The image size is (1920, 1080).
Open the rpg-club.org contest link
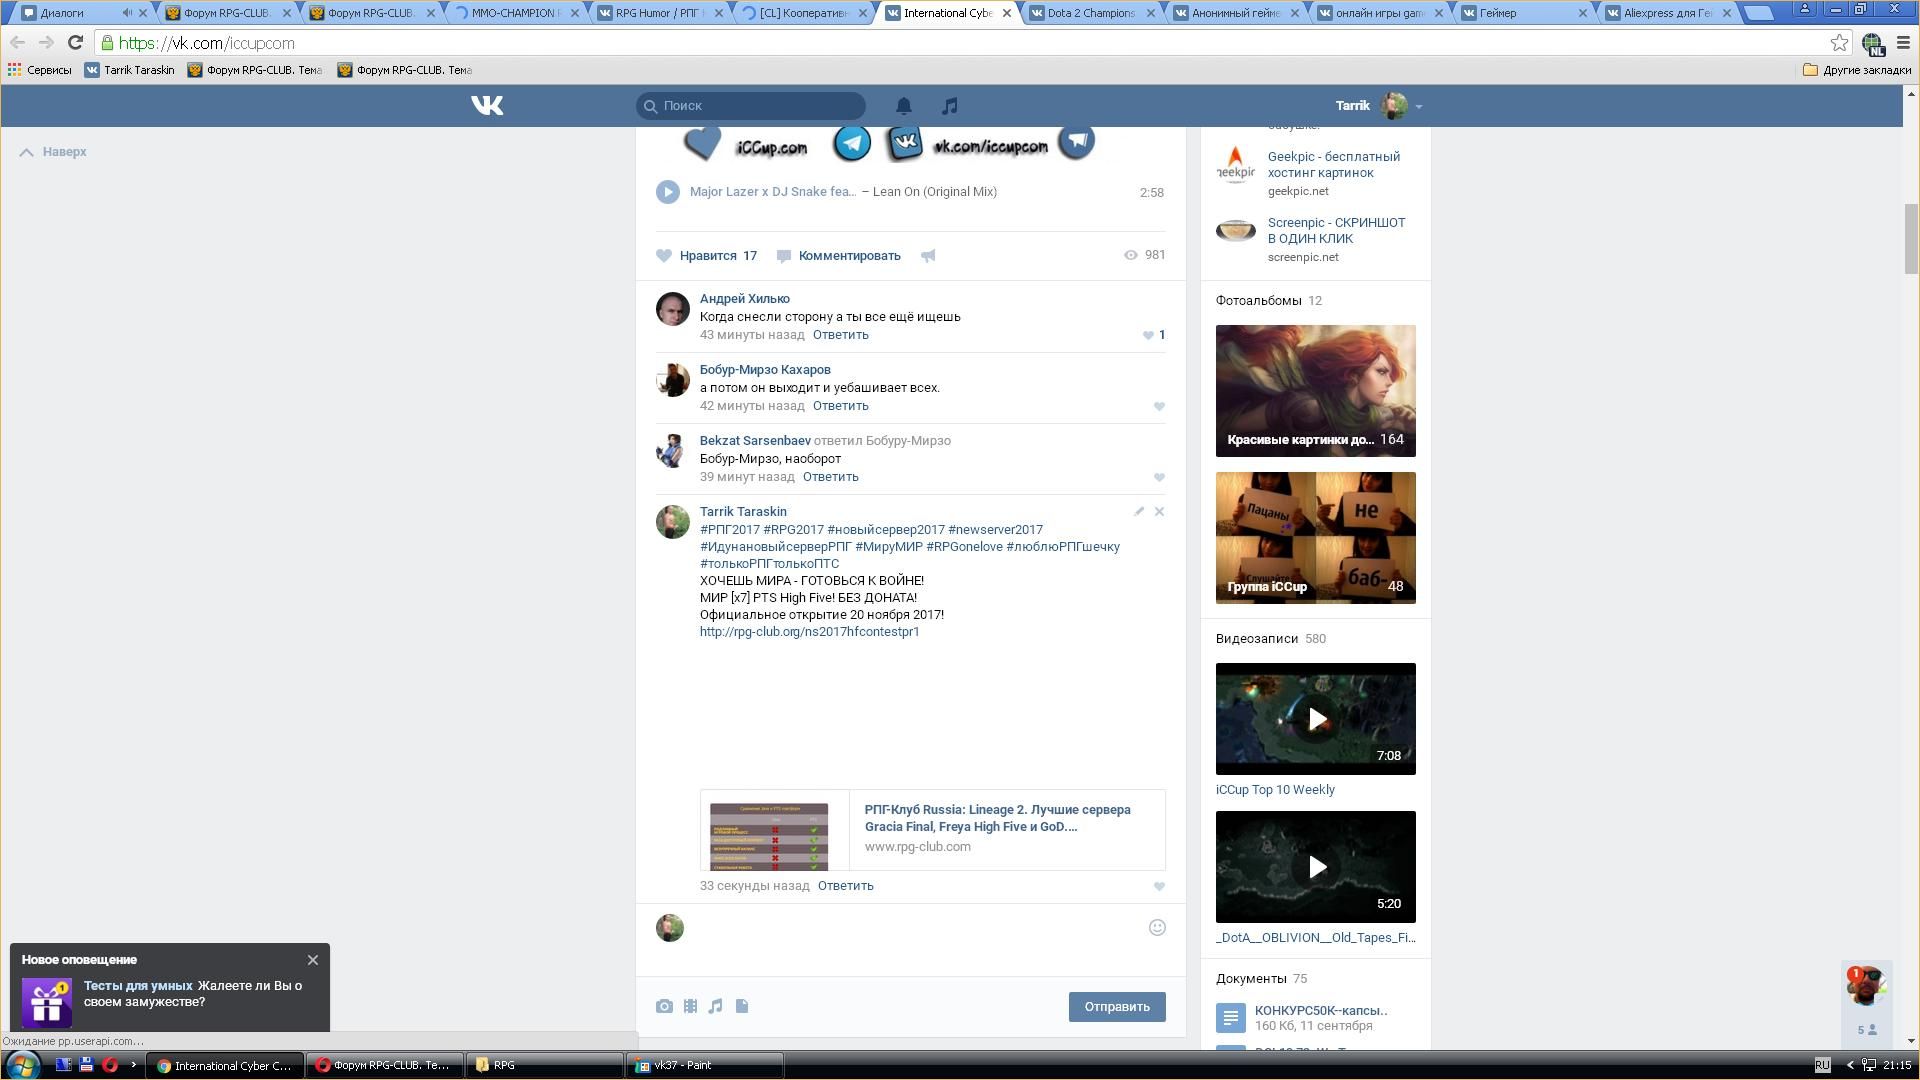(x=809, y=632)
